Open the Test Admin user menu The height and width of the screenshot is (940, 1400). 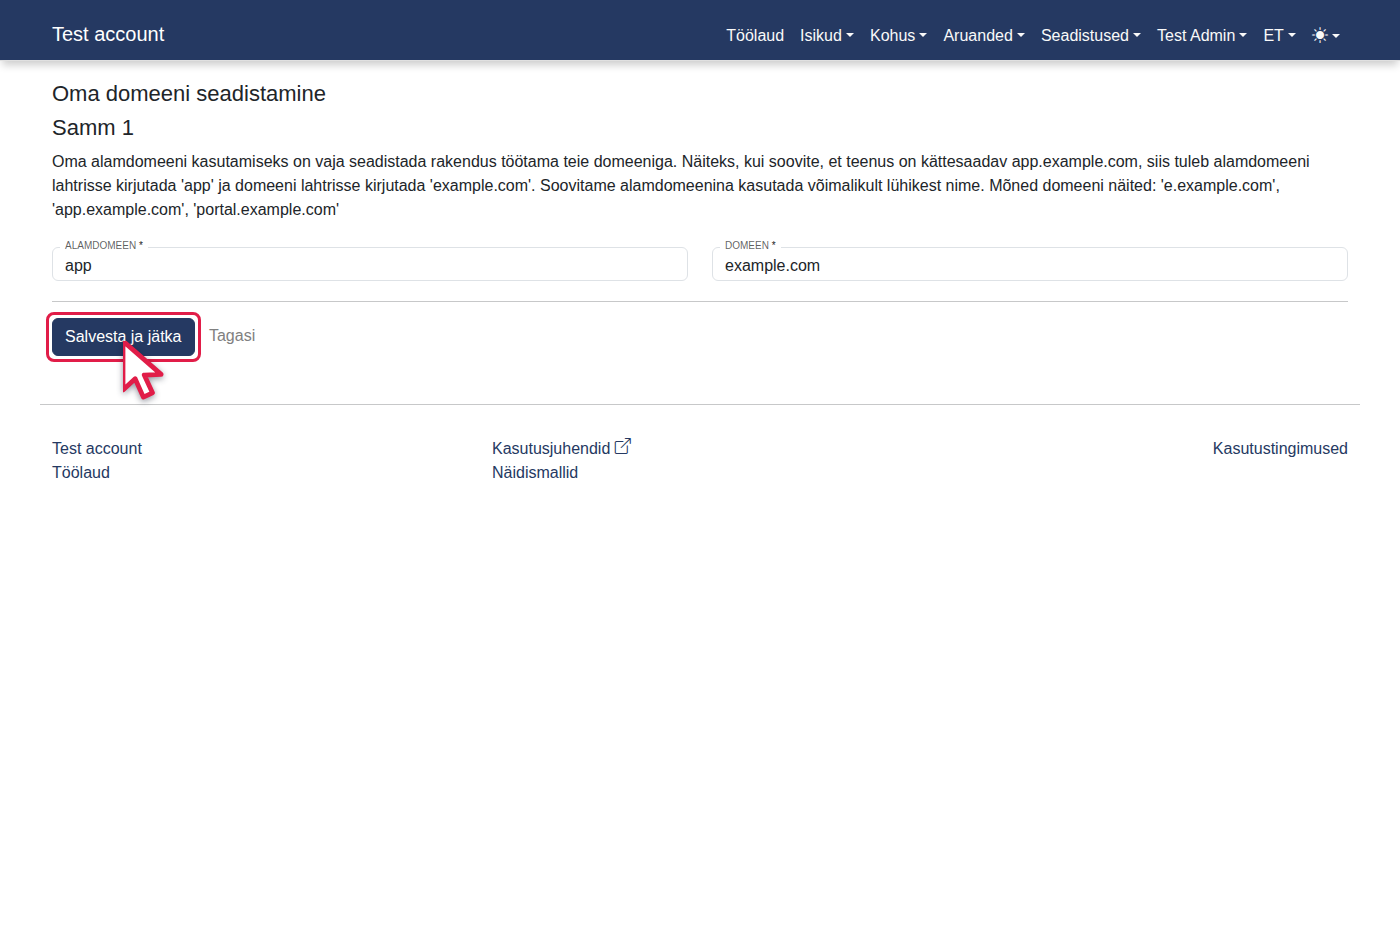[x=1202, y=35]
